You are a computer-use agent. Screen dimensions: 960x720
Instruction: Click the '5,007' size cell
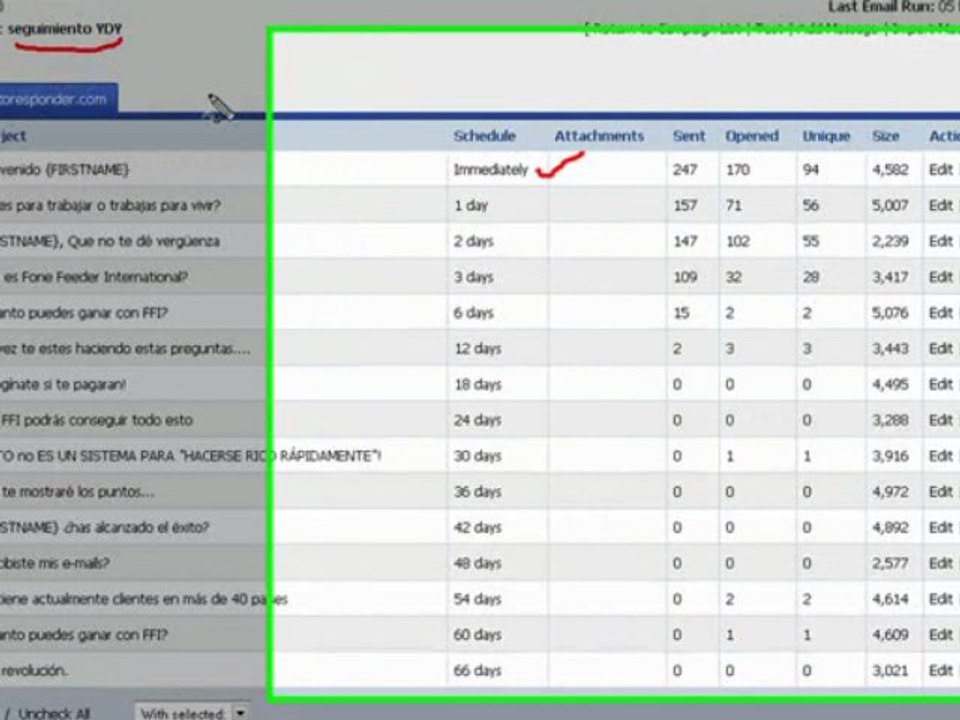[x=890, y=205]
